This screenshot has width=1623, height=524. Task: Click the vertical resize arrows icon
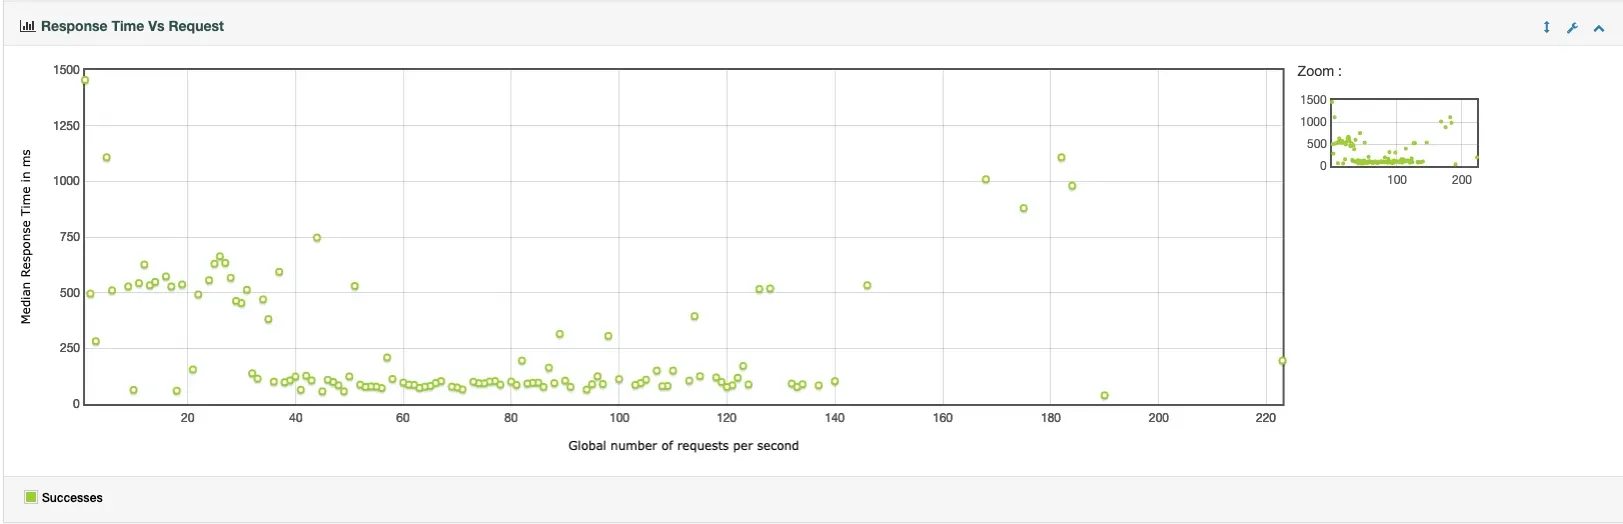point(1546,28)
